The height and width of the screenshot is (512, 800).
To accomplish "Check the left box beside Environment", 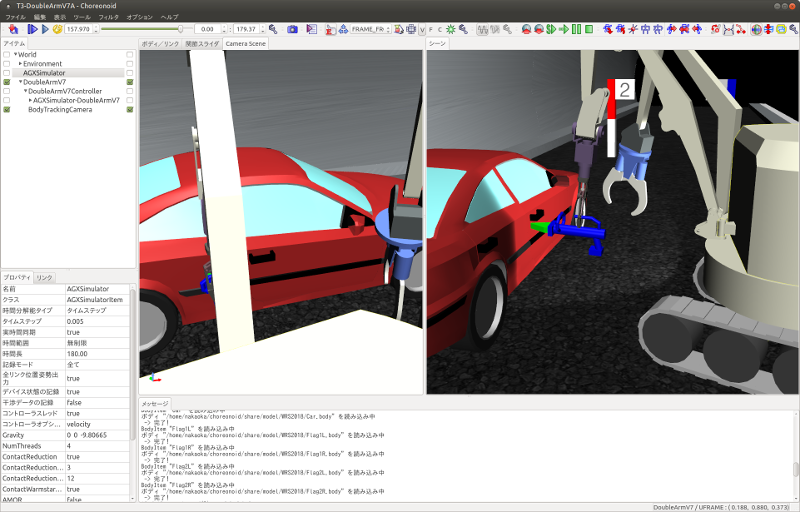I will click(7, 64).
